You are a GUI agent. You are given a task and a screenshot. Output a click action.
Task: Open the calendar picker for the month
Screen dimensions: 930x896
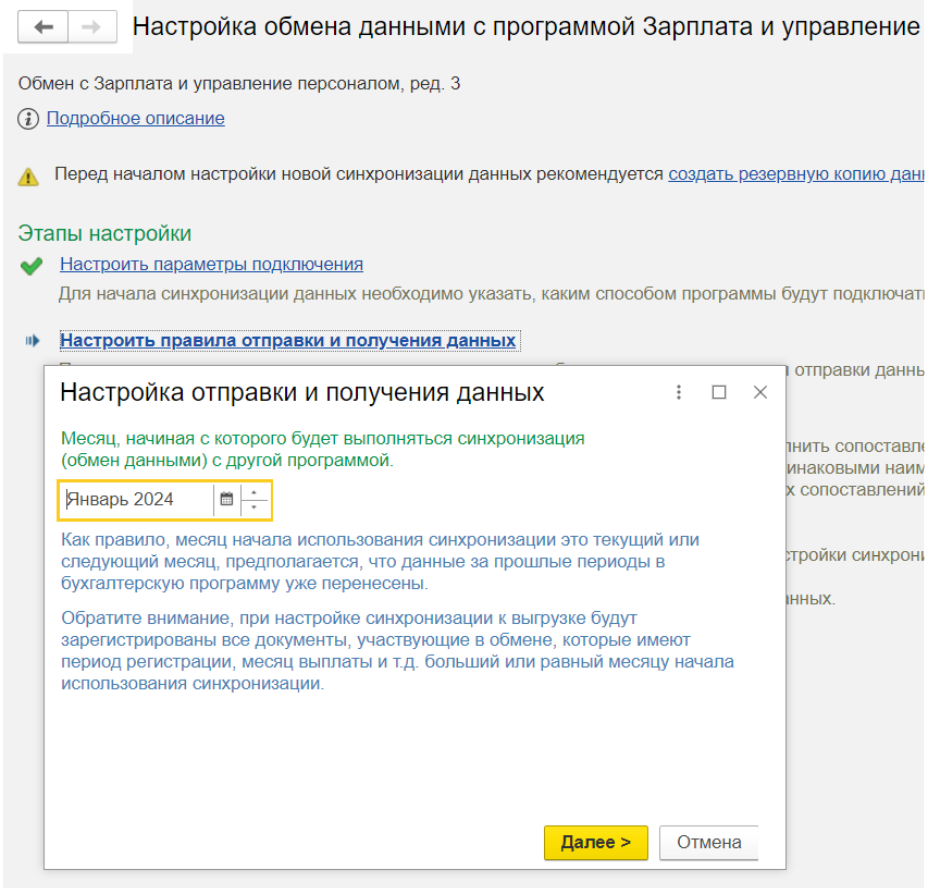(226, 500)
